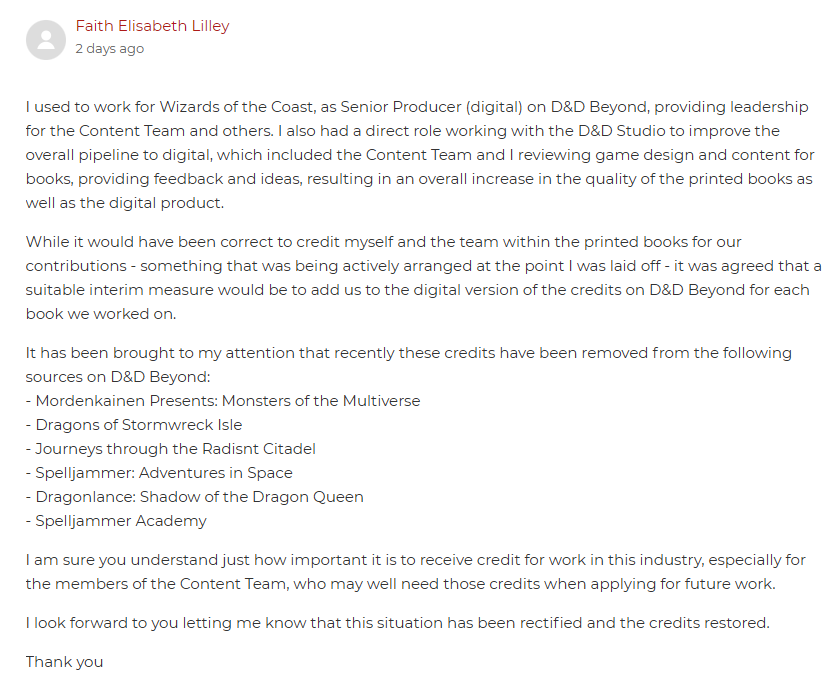Click the paragraph starting 'I am sure you understand'
Image resolution: width=839 pixels, height=685 pixels.
coord(416,572)
